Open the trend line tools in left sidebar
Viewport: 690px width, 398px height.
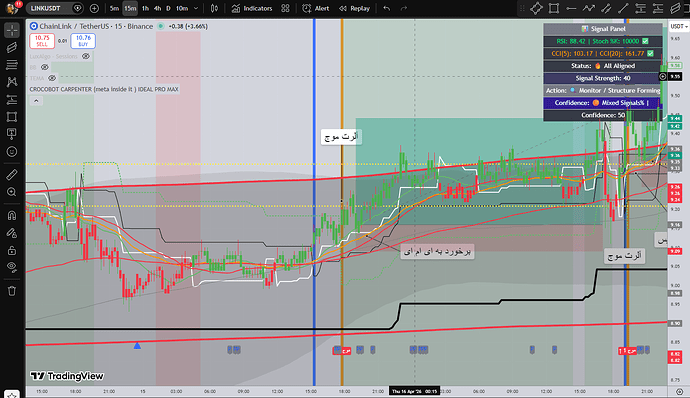click(x=12, y=48)
